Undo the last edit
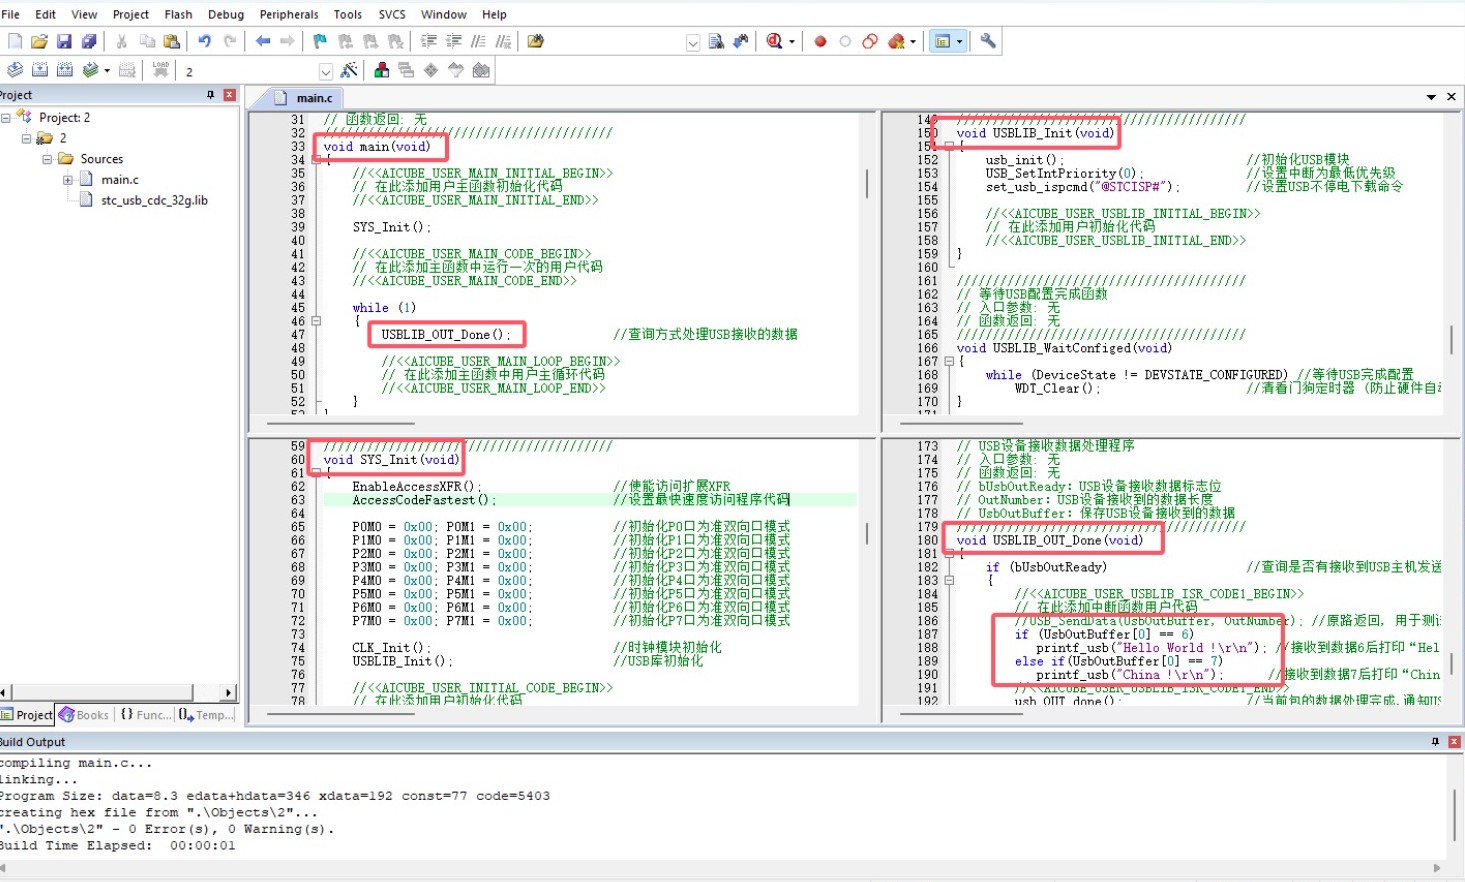The image size is (1465, 882). click(204, 41)
